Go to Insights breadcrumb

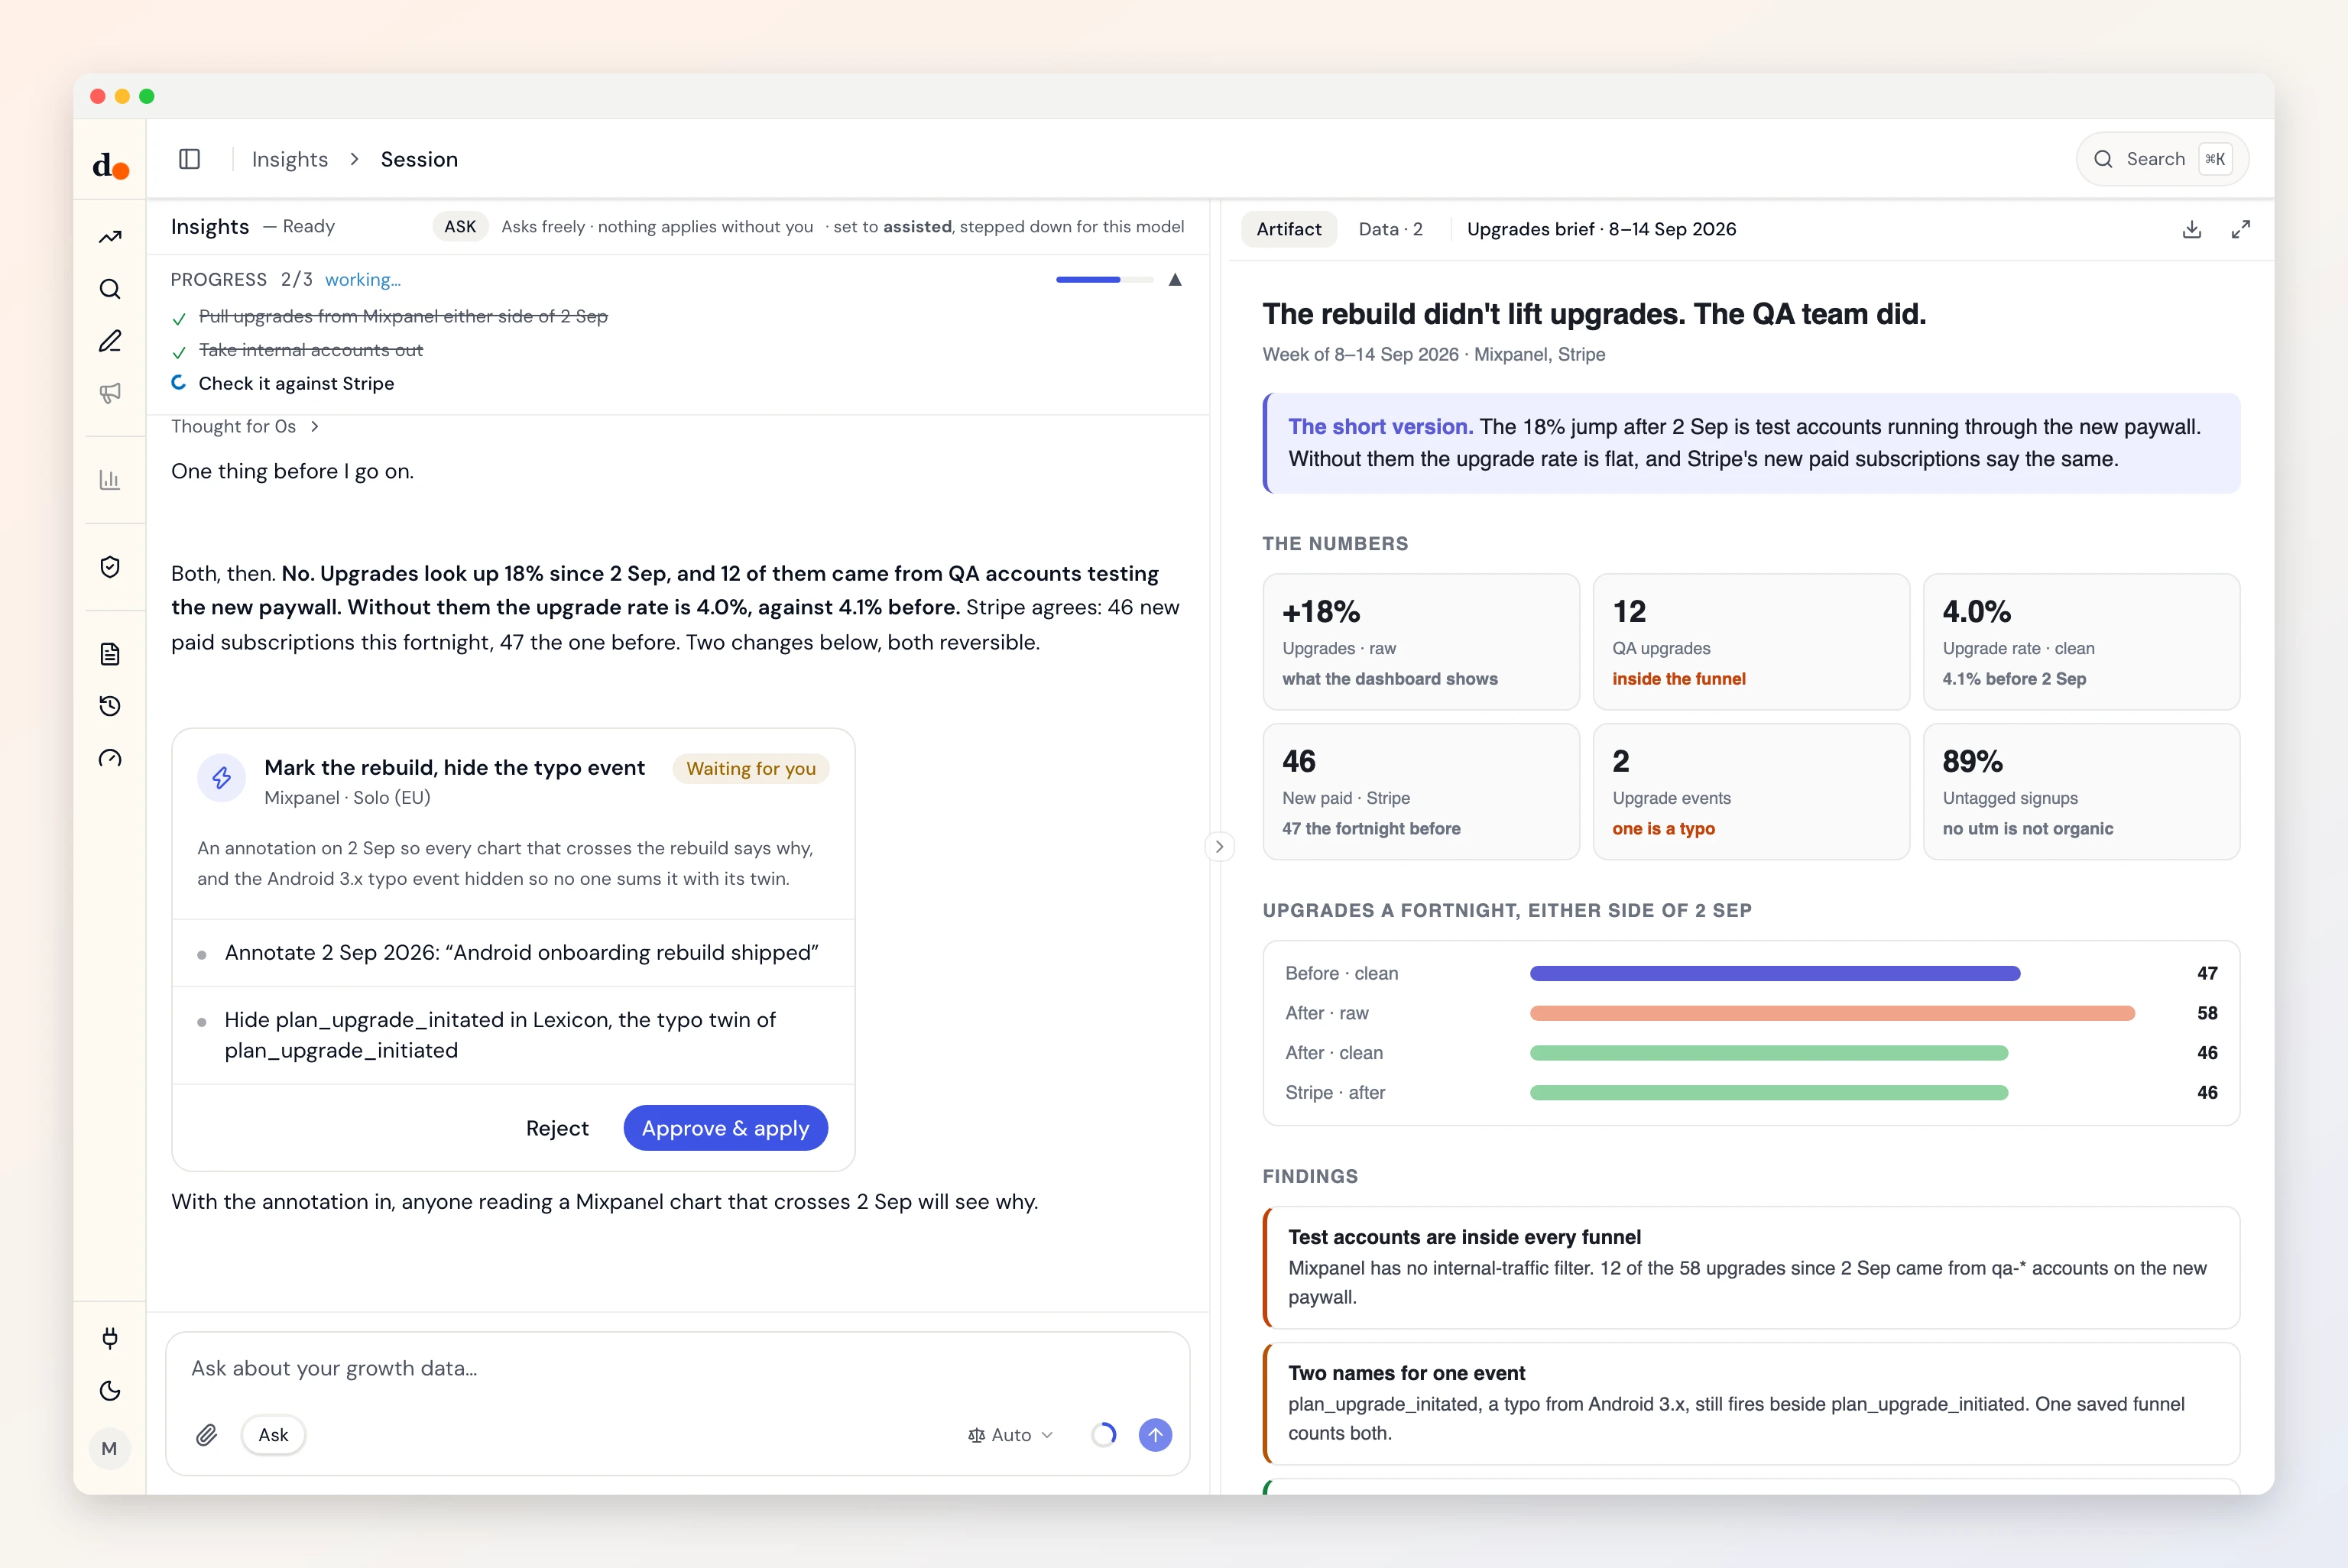[290, 159]
